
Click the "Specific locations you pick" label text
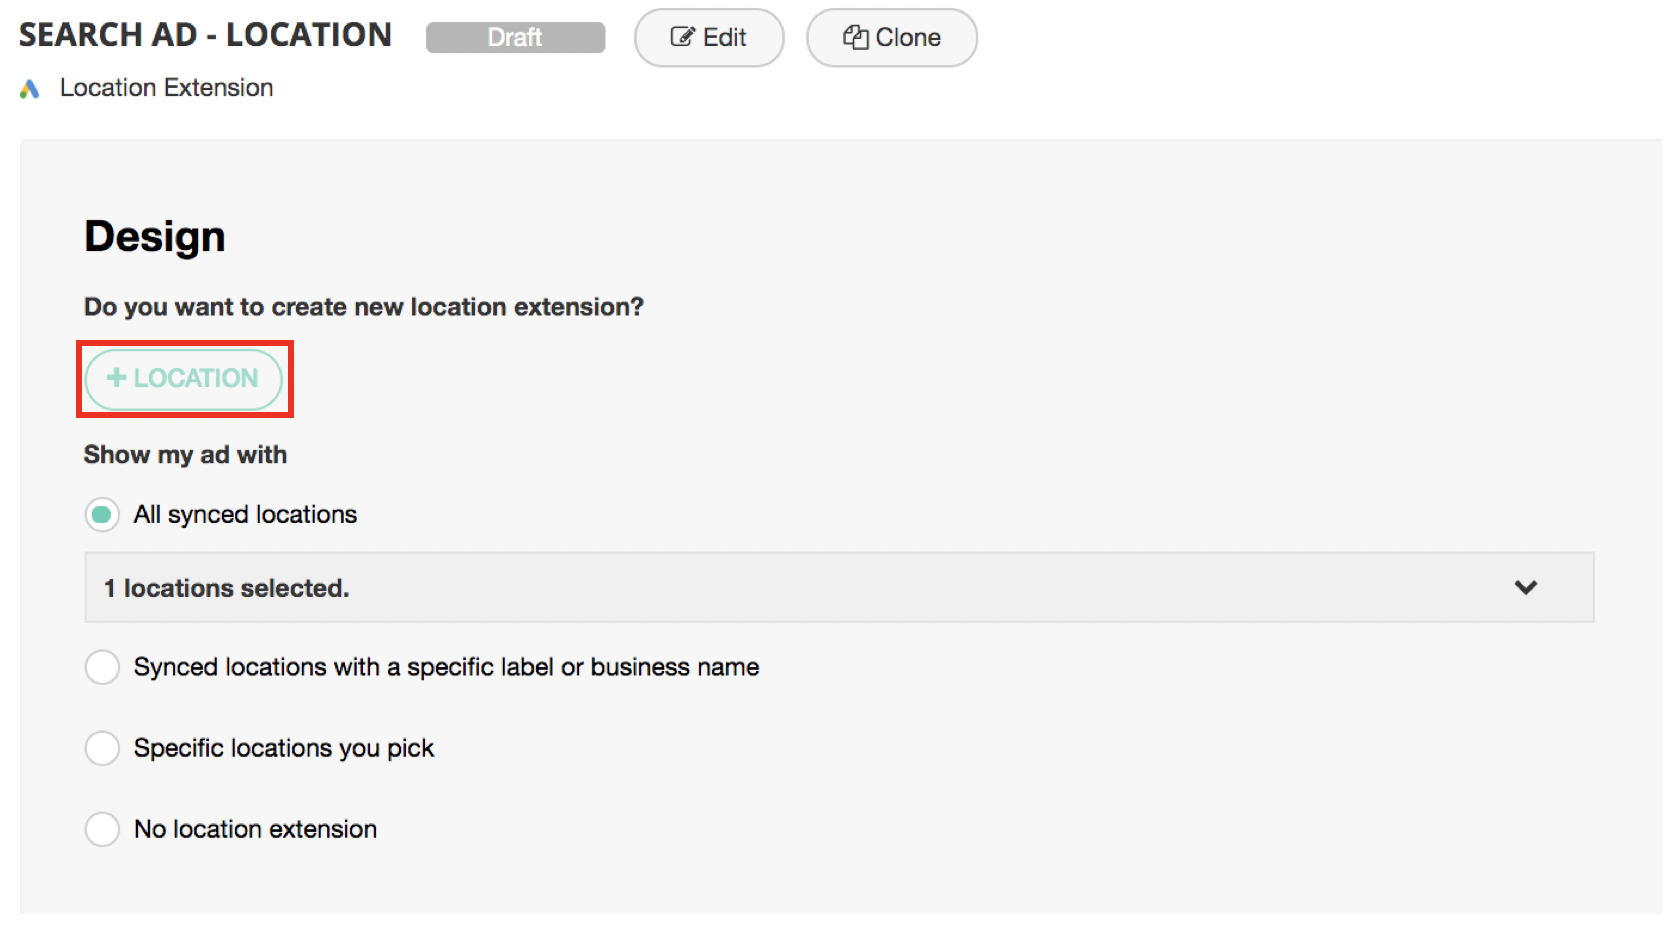click(284, 748)
